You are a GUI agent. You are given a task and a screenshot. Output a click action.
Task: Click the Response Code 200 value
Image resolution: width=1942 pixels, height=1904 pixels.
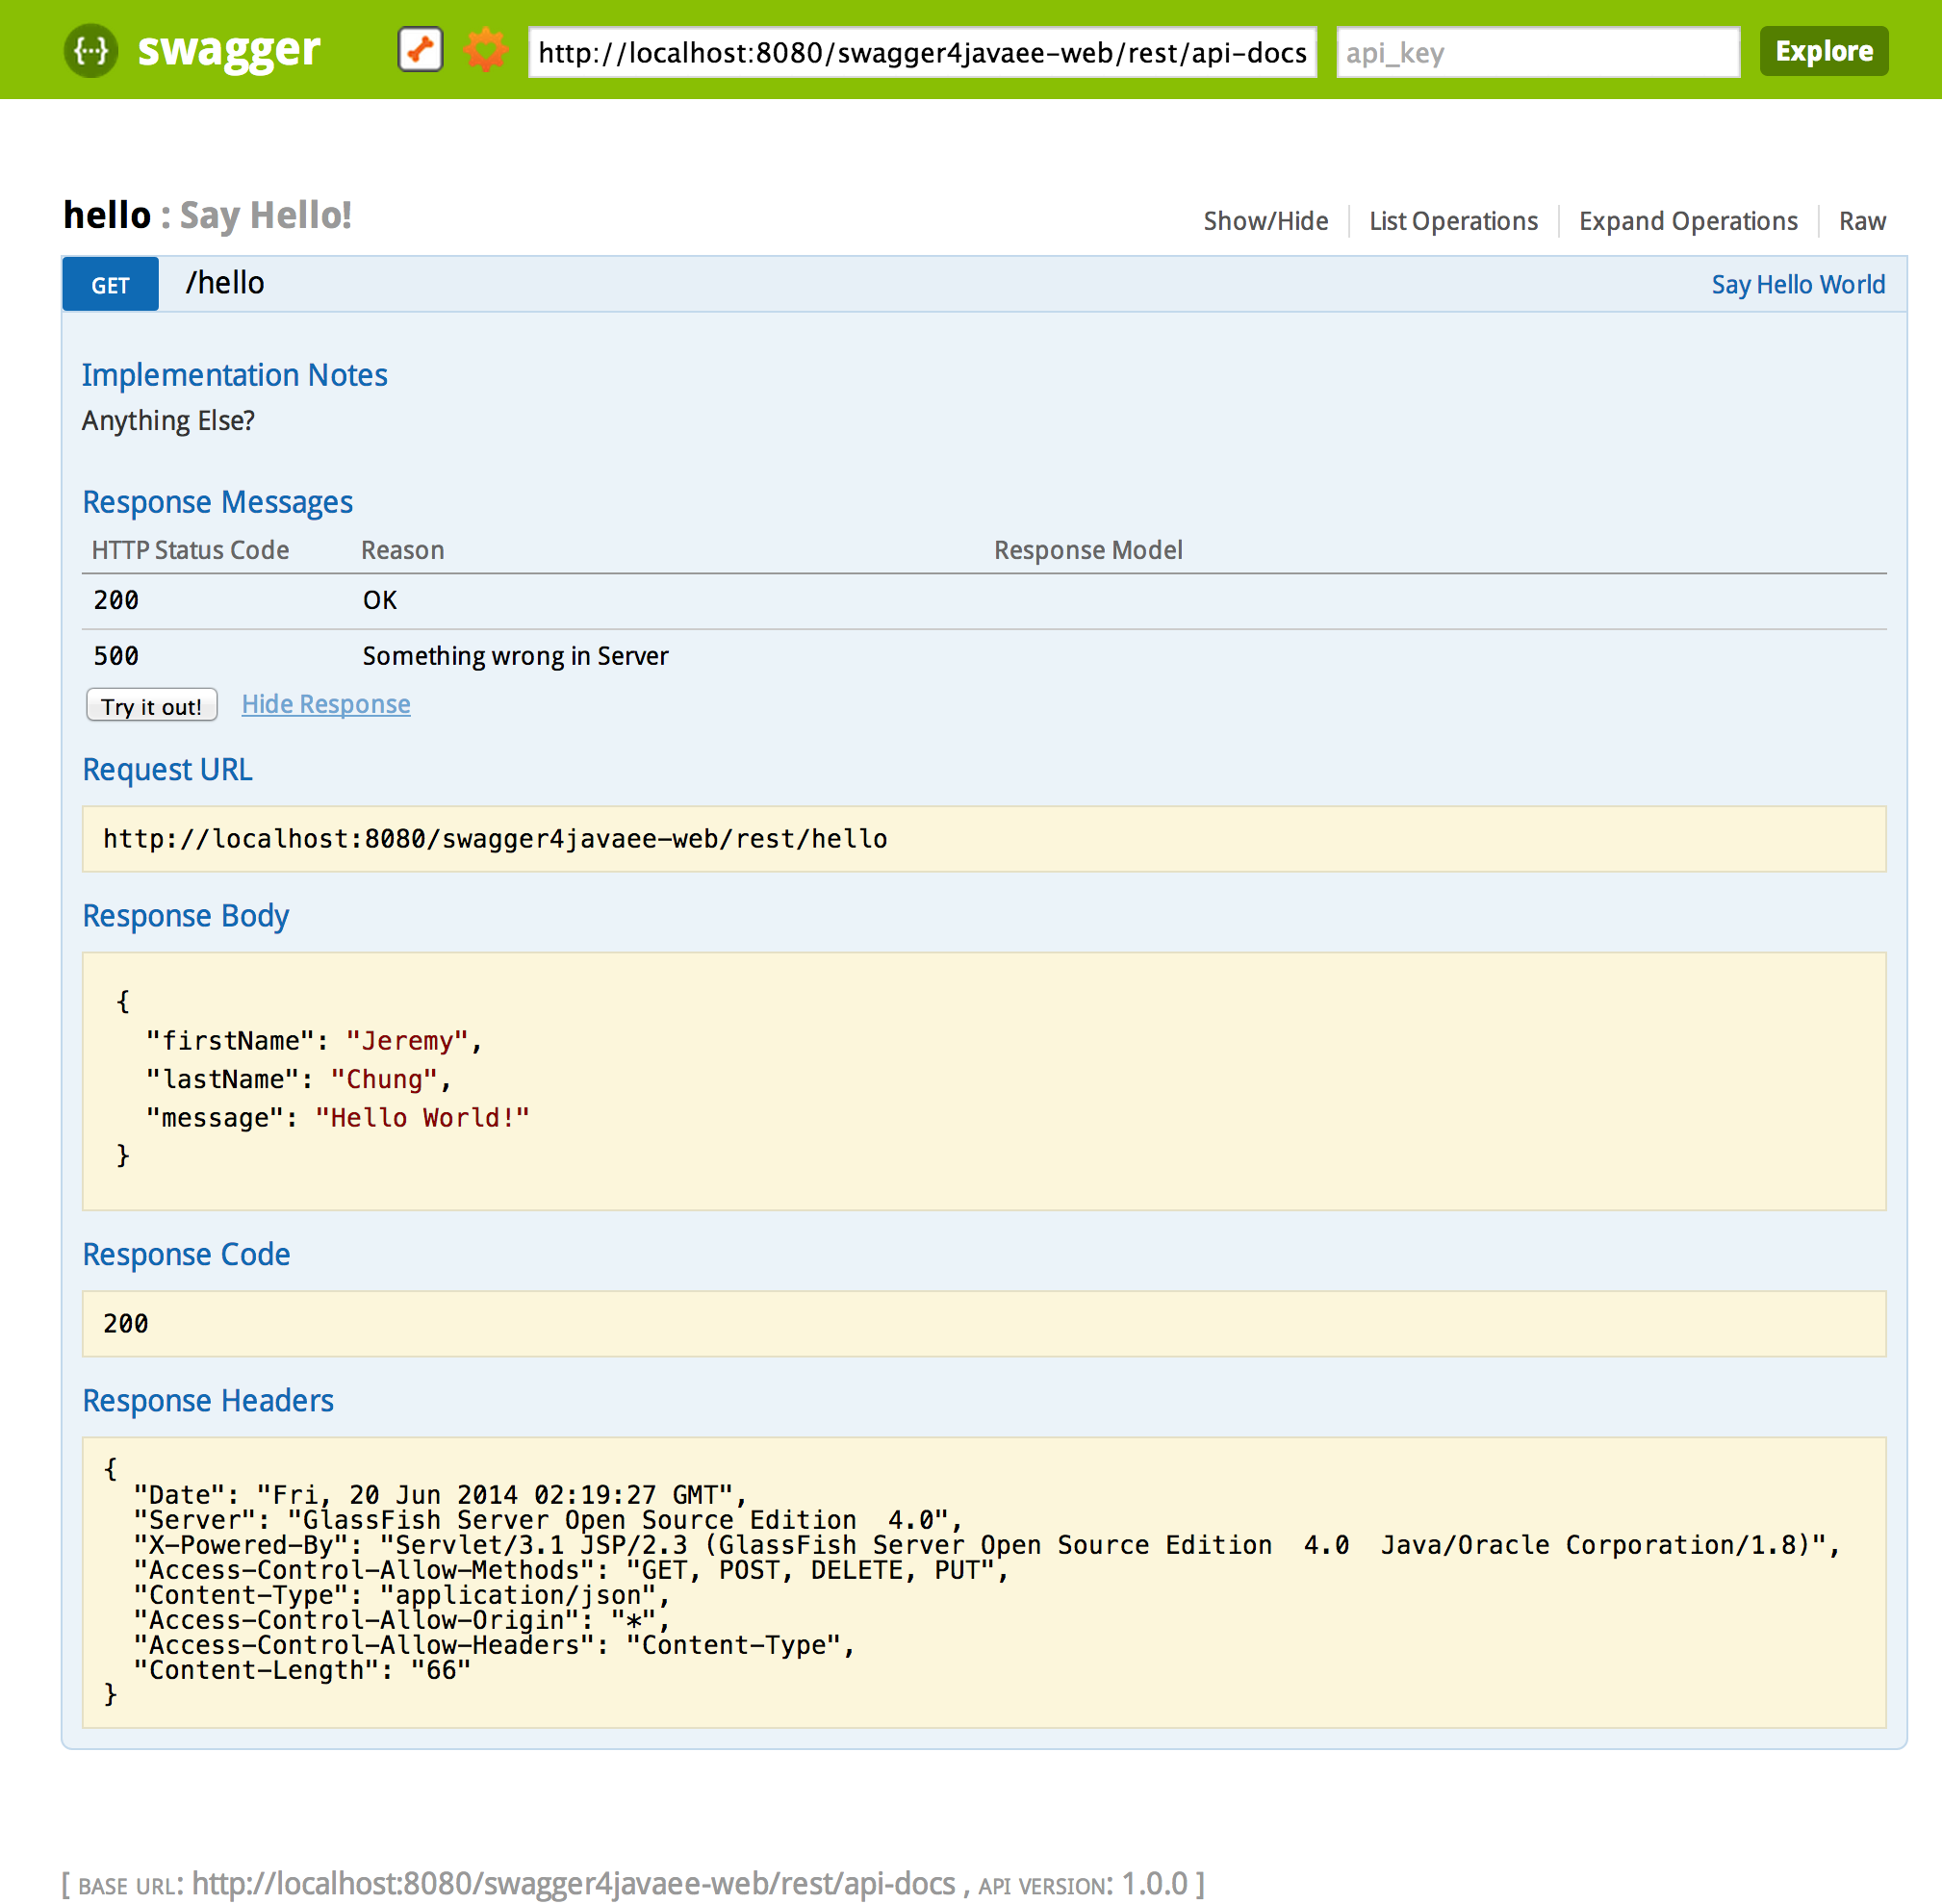(126, 1323)
